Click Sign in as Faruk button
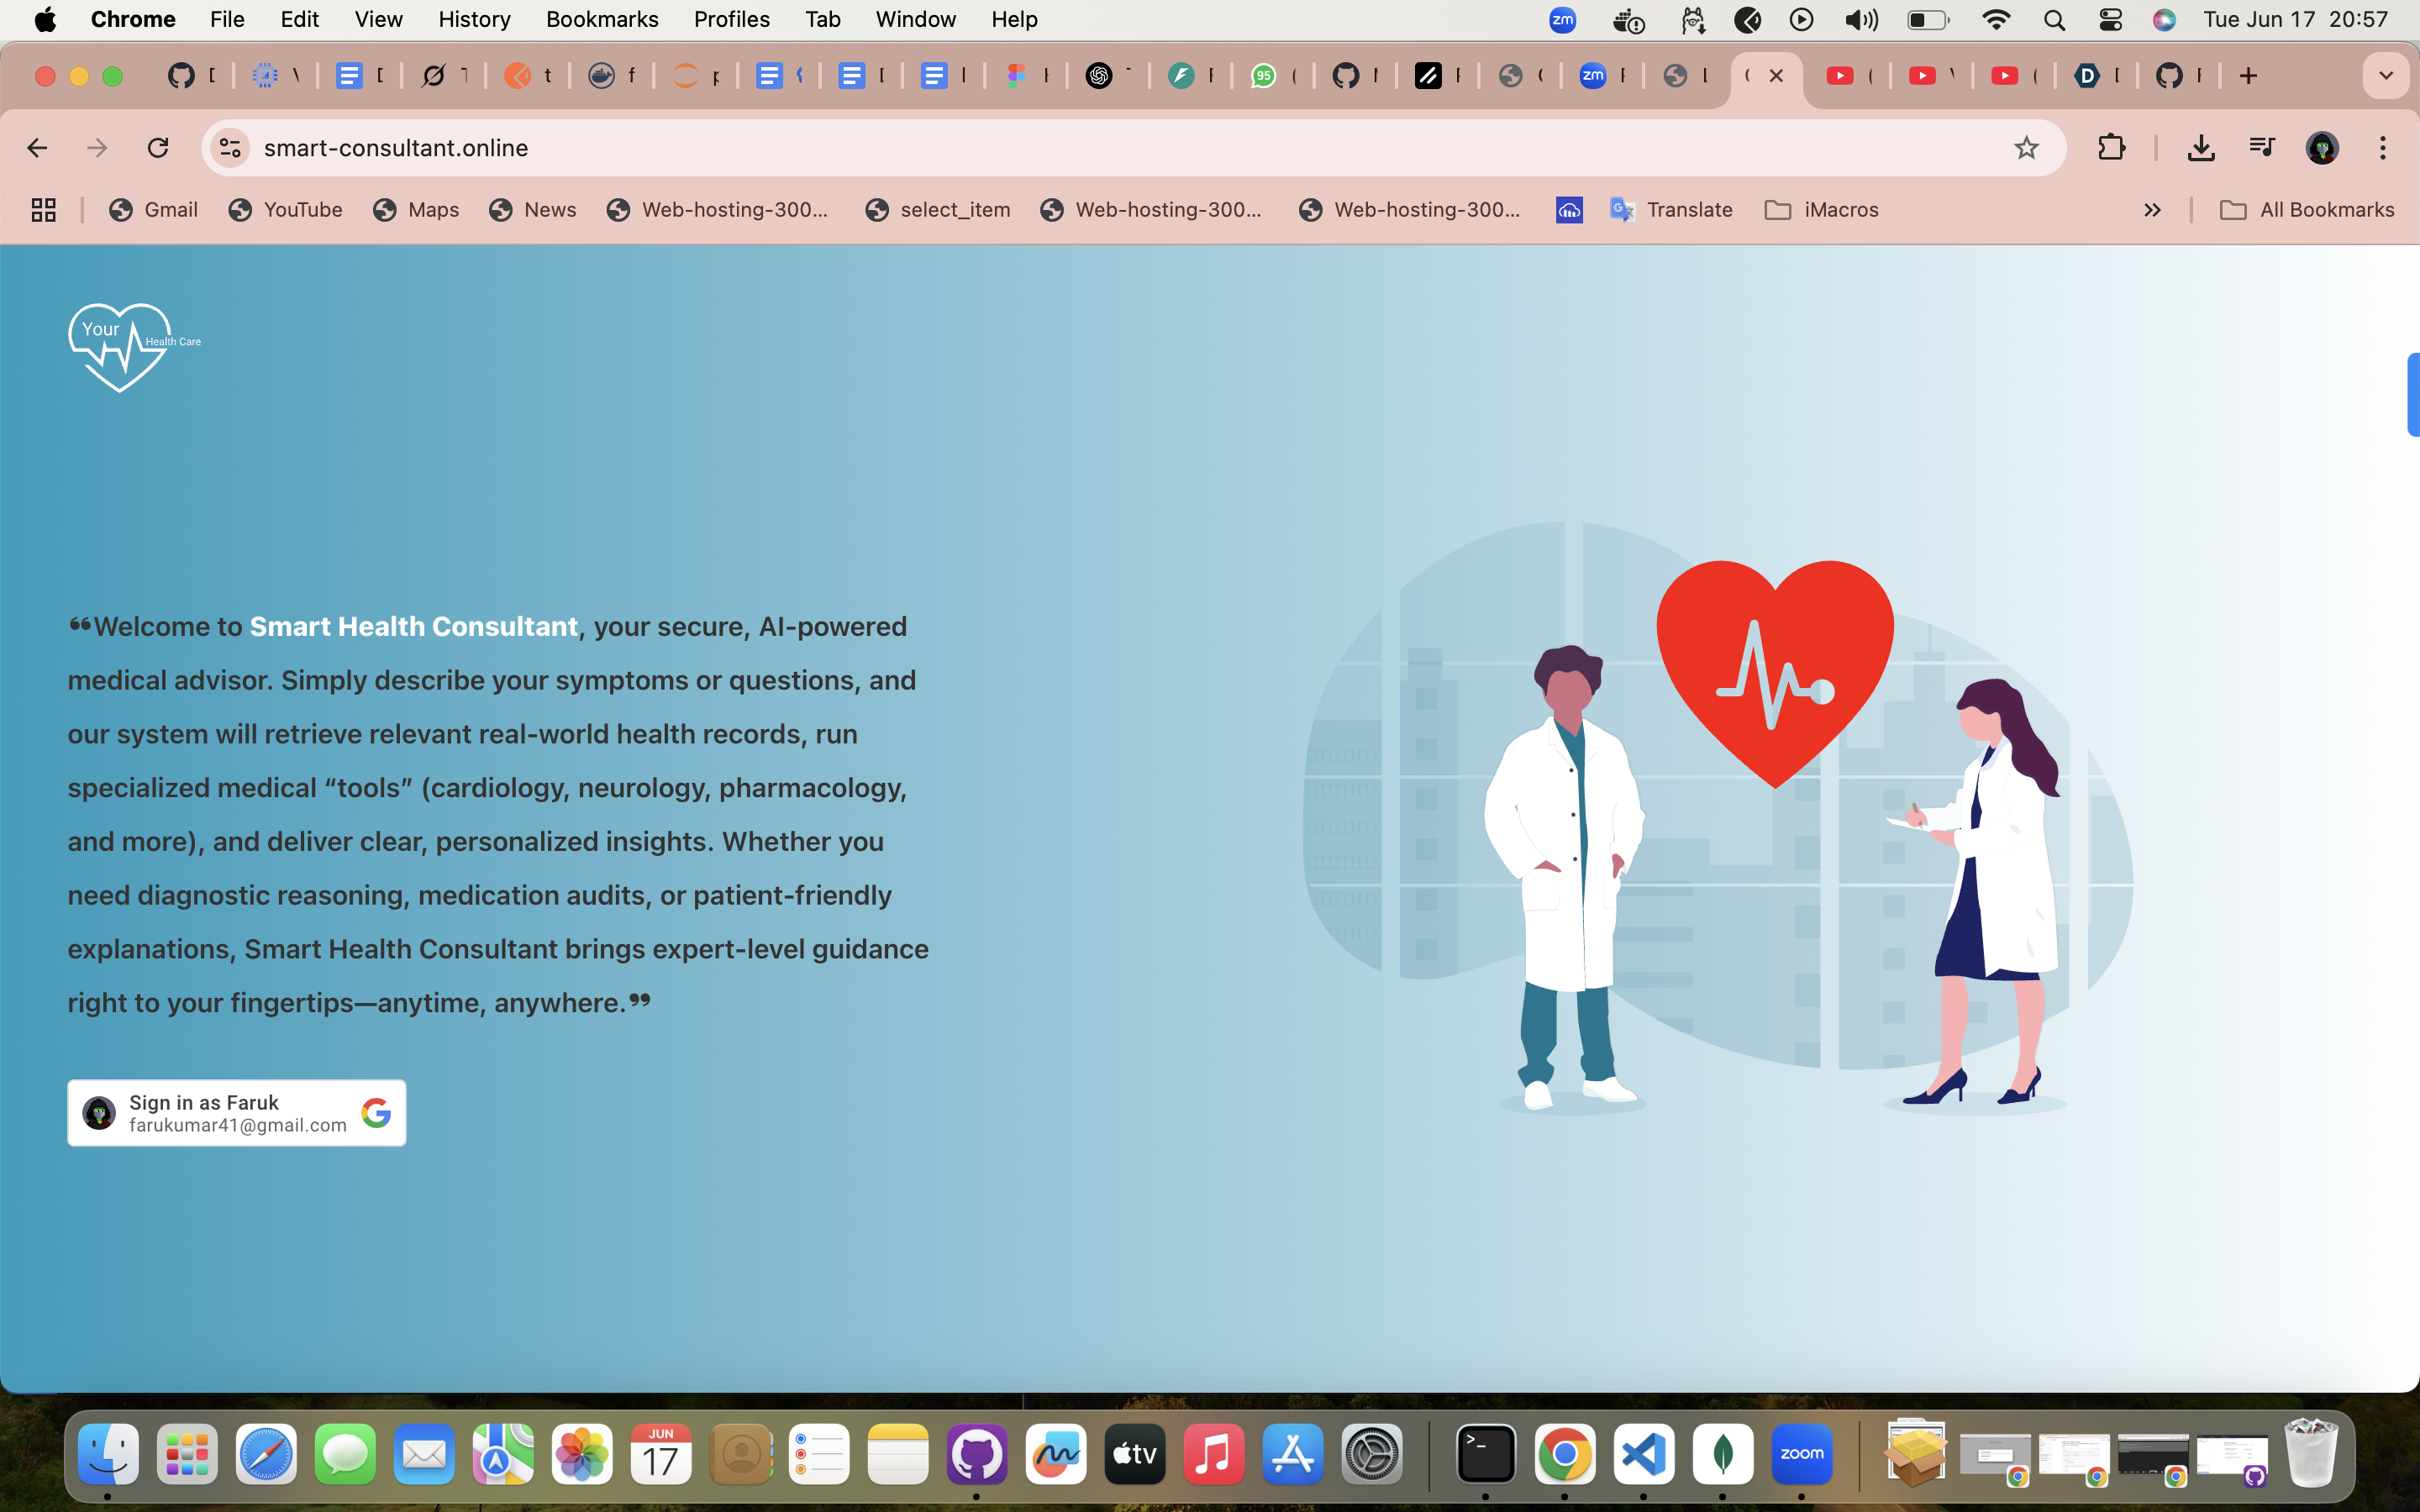Screen dimensions: 2420x1512 [x=237, y=1113]
